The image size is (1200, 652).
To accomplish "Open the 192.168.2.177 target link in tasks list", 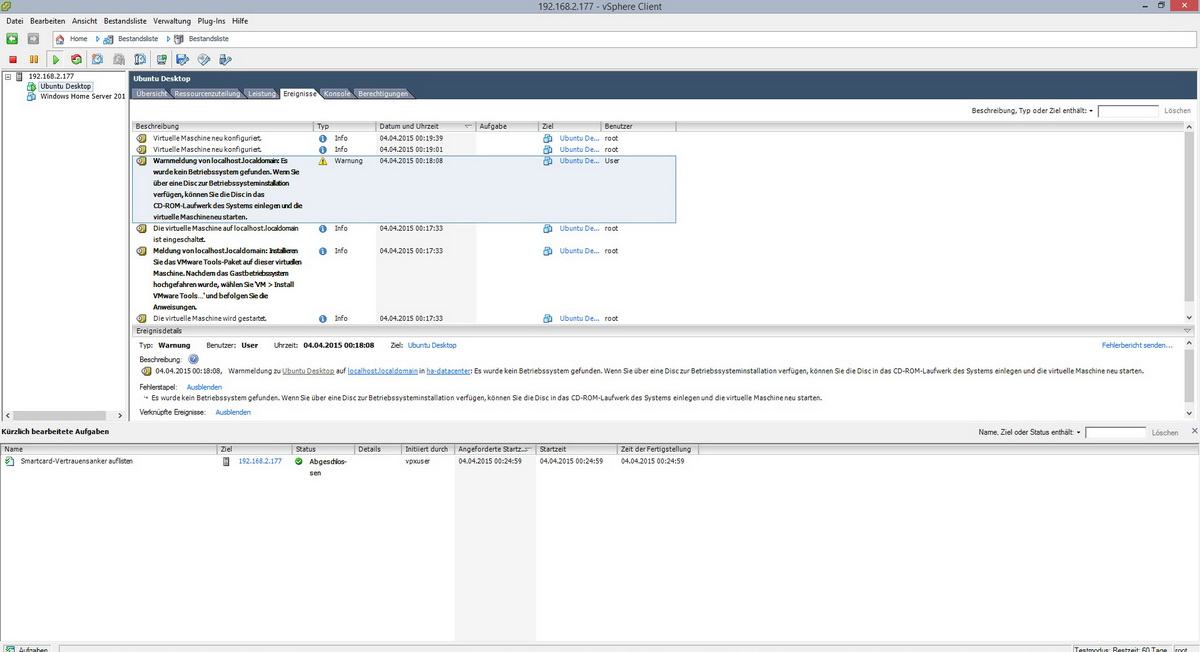I will (260, 461).
